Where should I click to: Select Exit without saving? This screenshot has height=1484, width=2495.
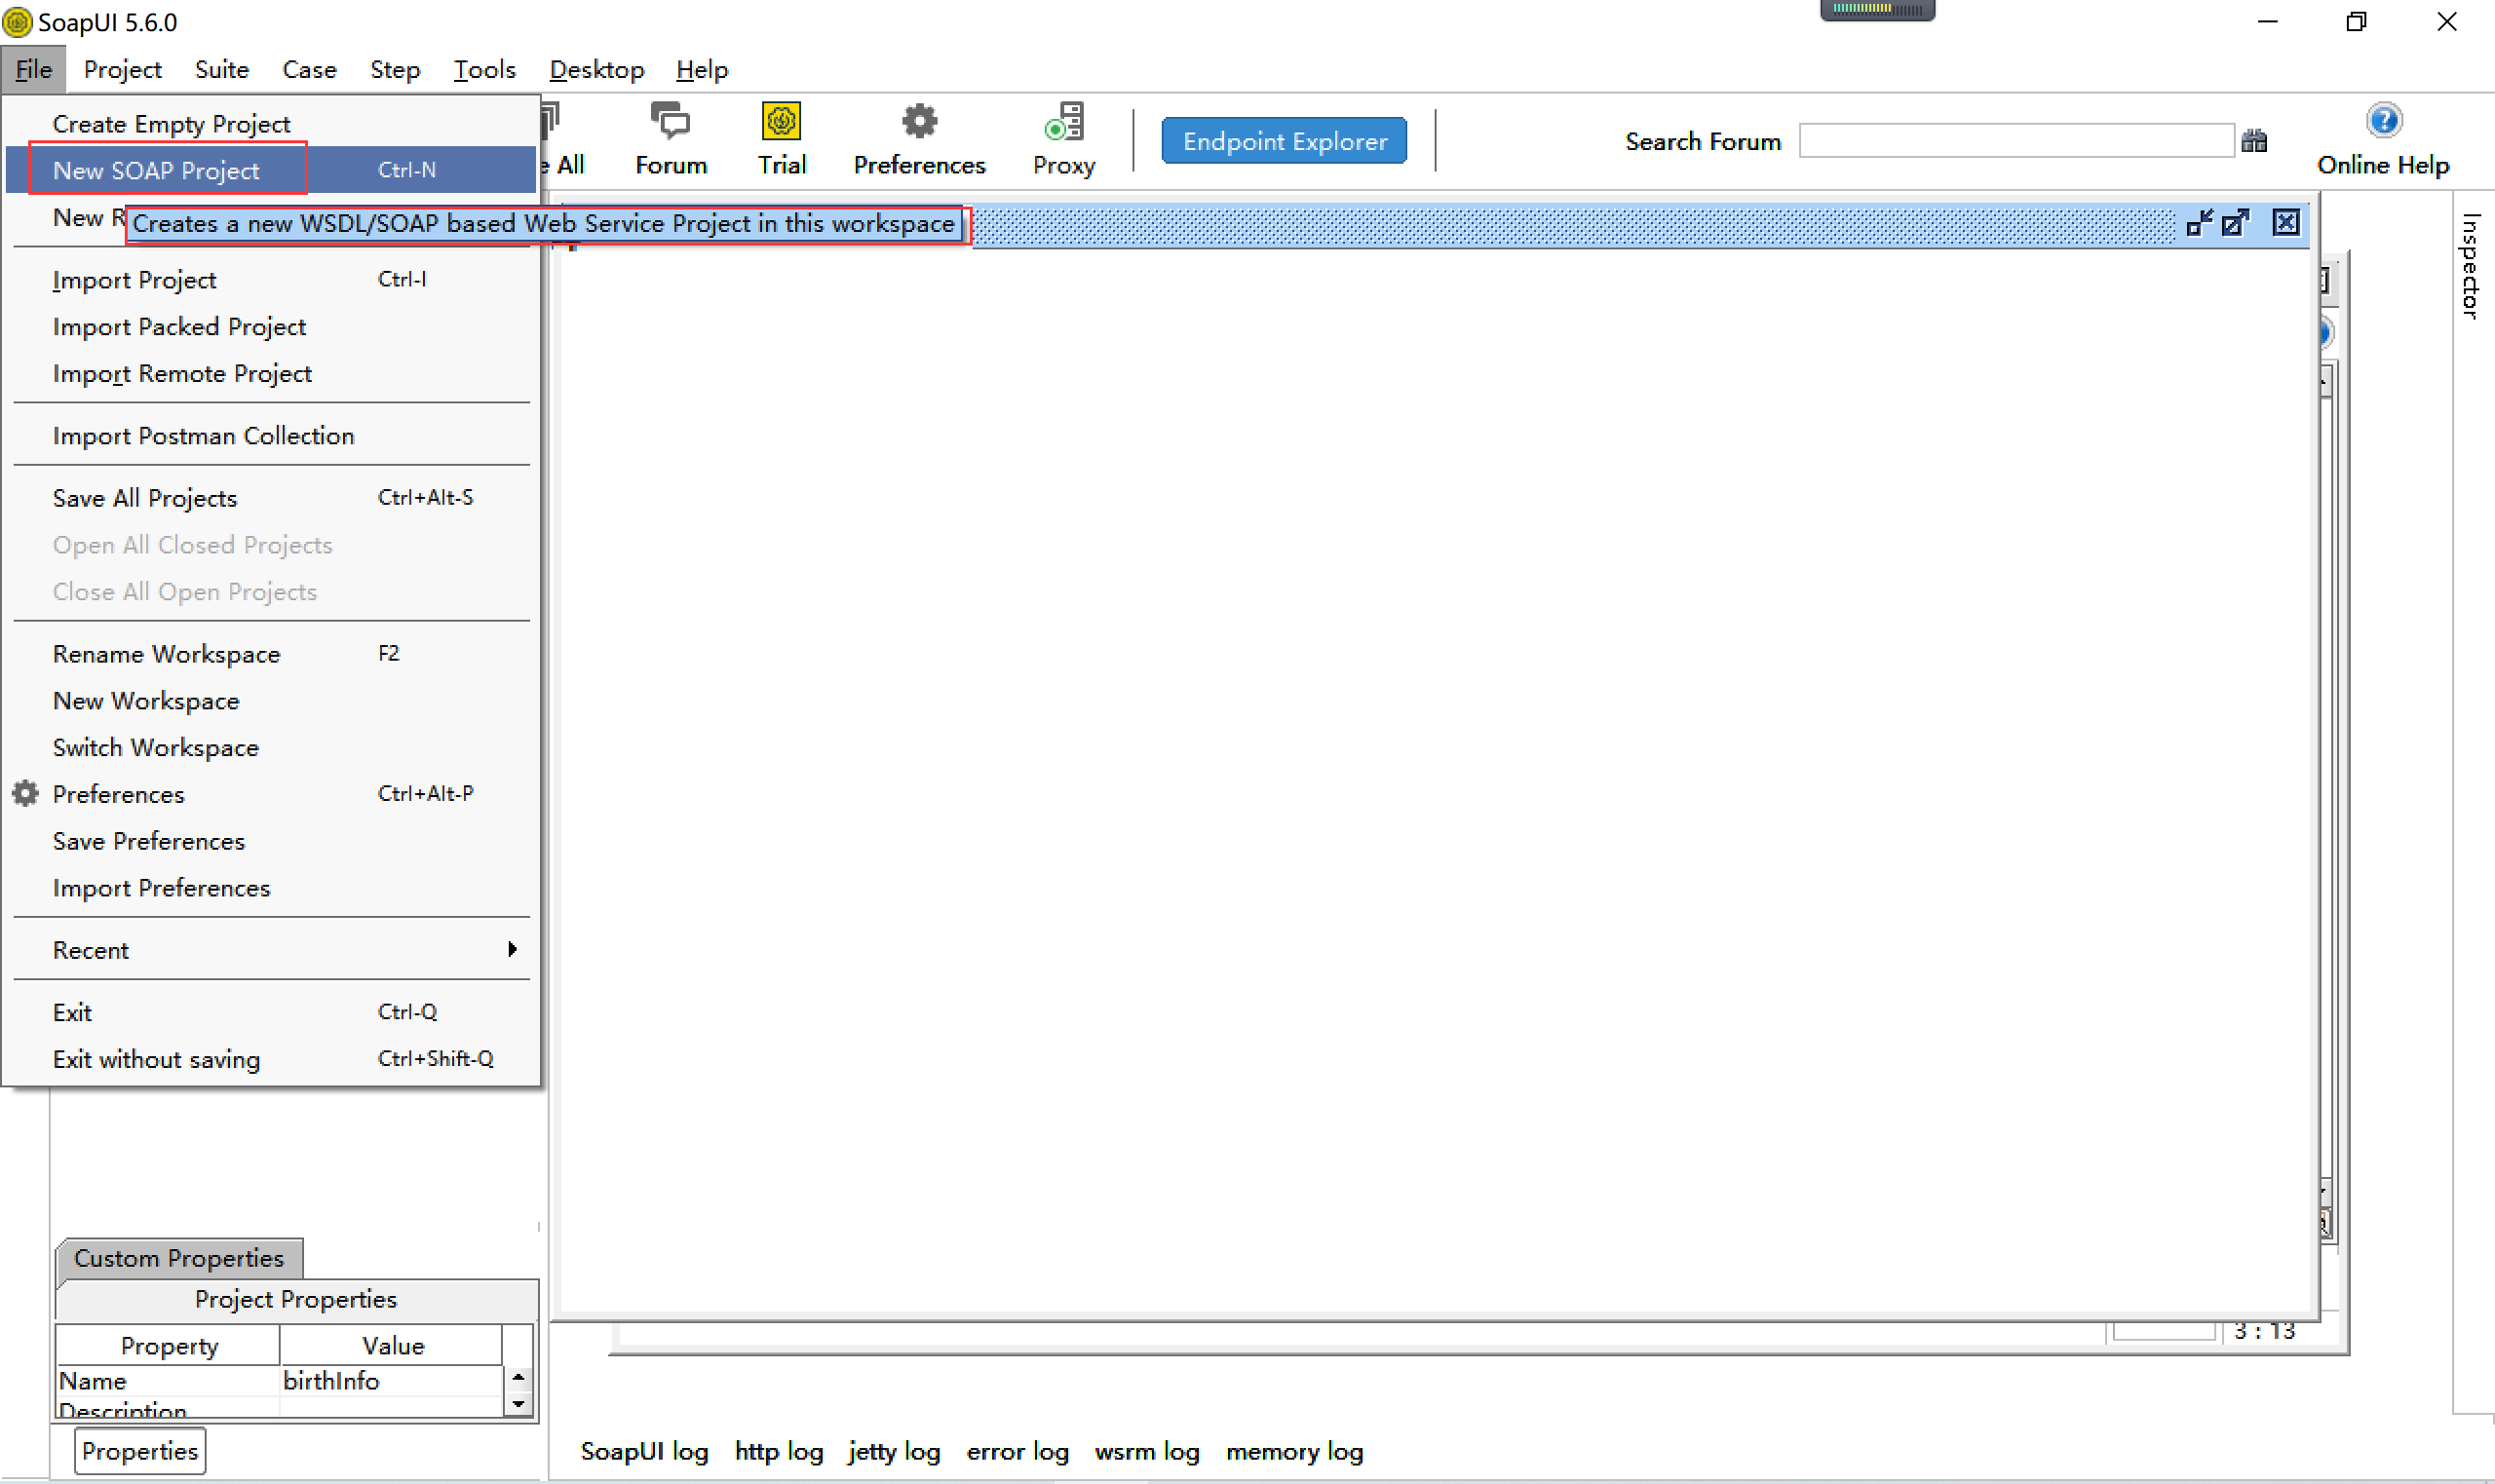pyautogui.click(x=270, y=1059)
